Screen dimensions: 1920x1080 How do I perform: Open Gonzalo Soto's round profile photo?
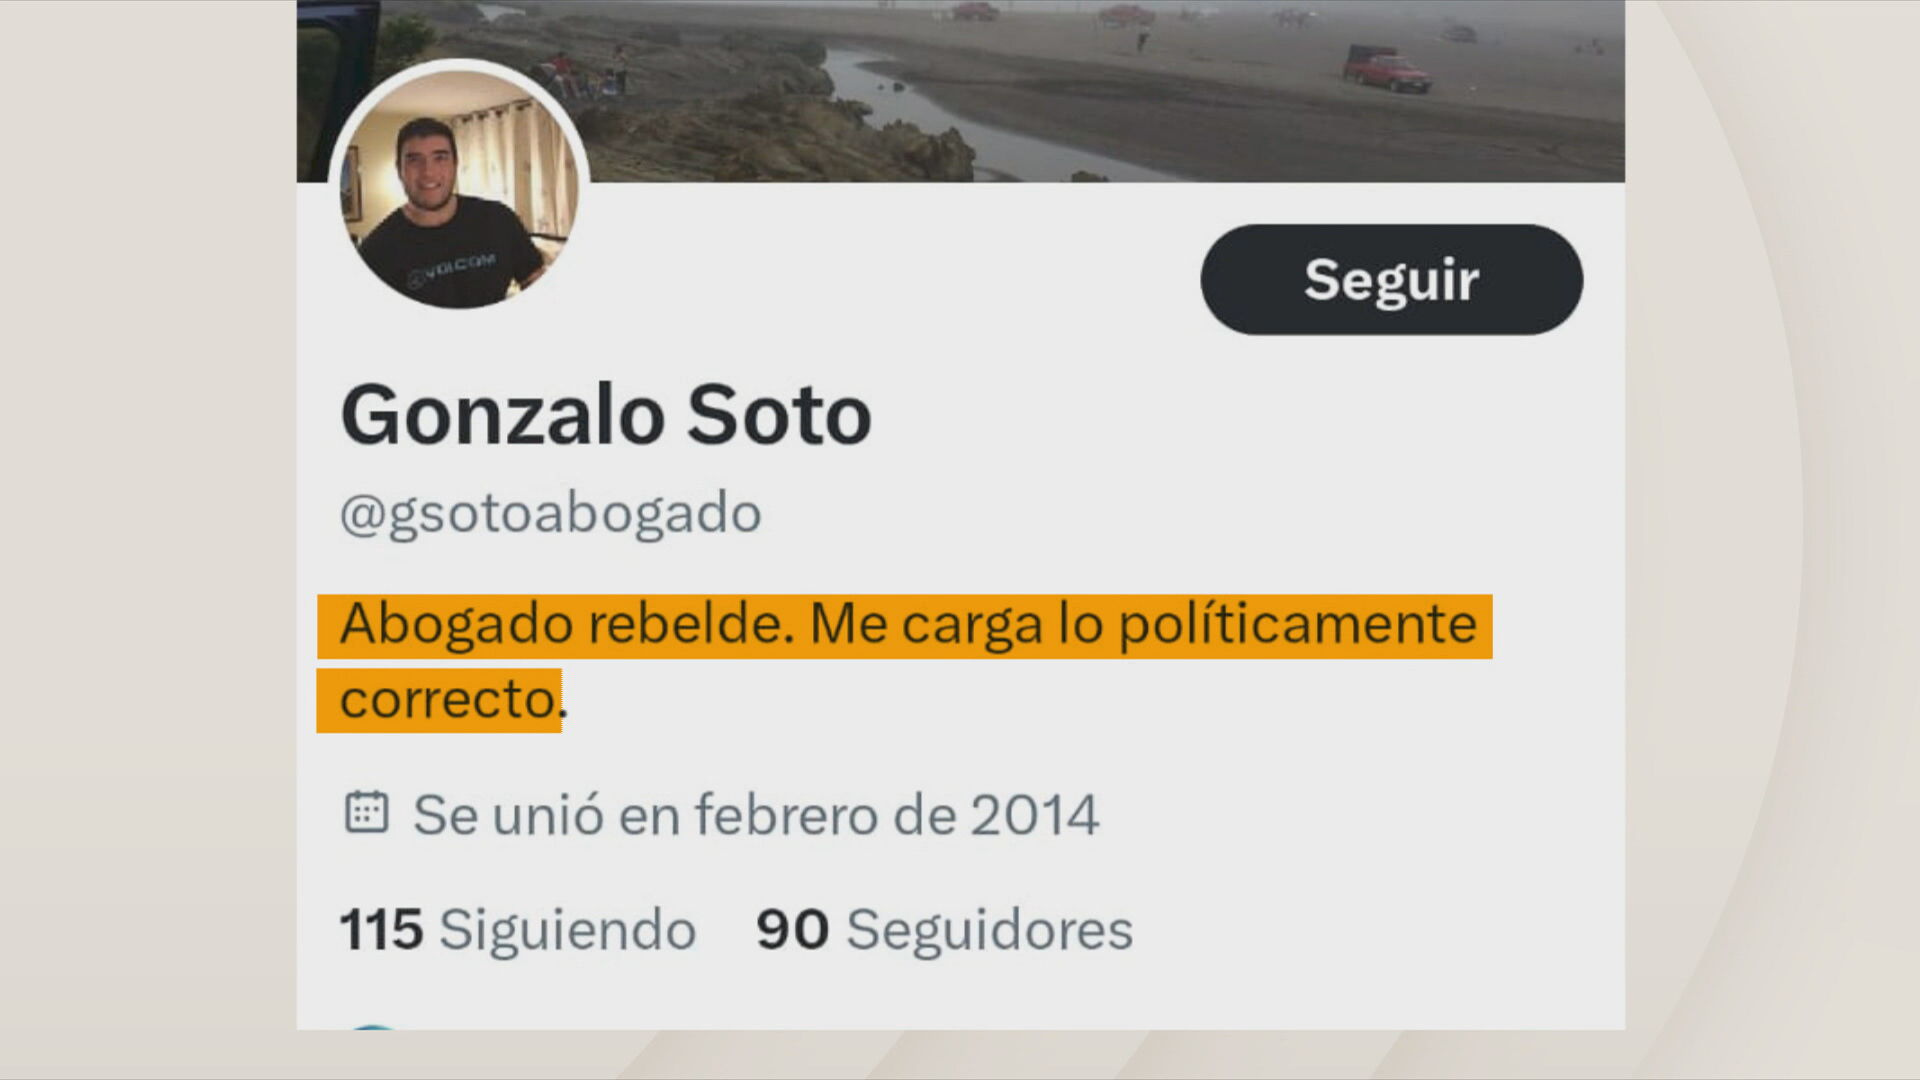459,188
